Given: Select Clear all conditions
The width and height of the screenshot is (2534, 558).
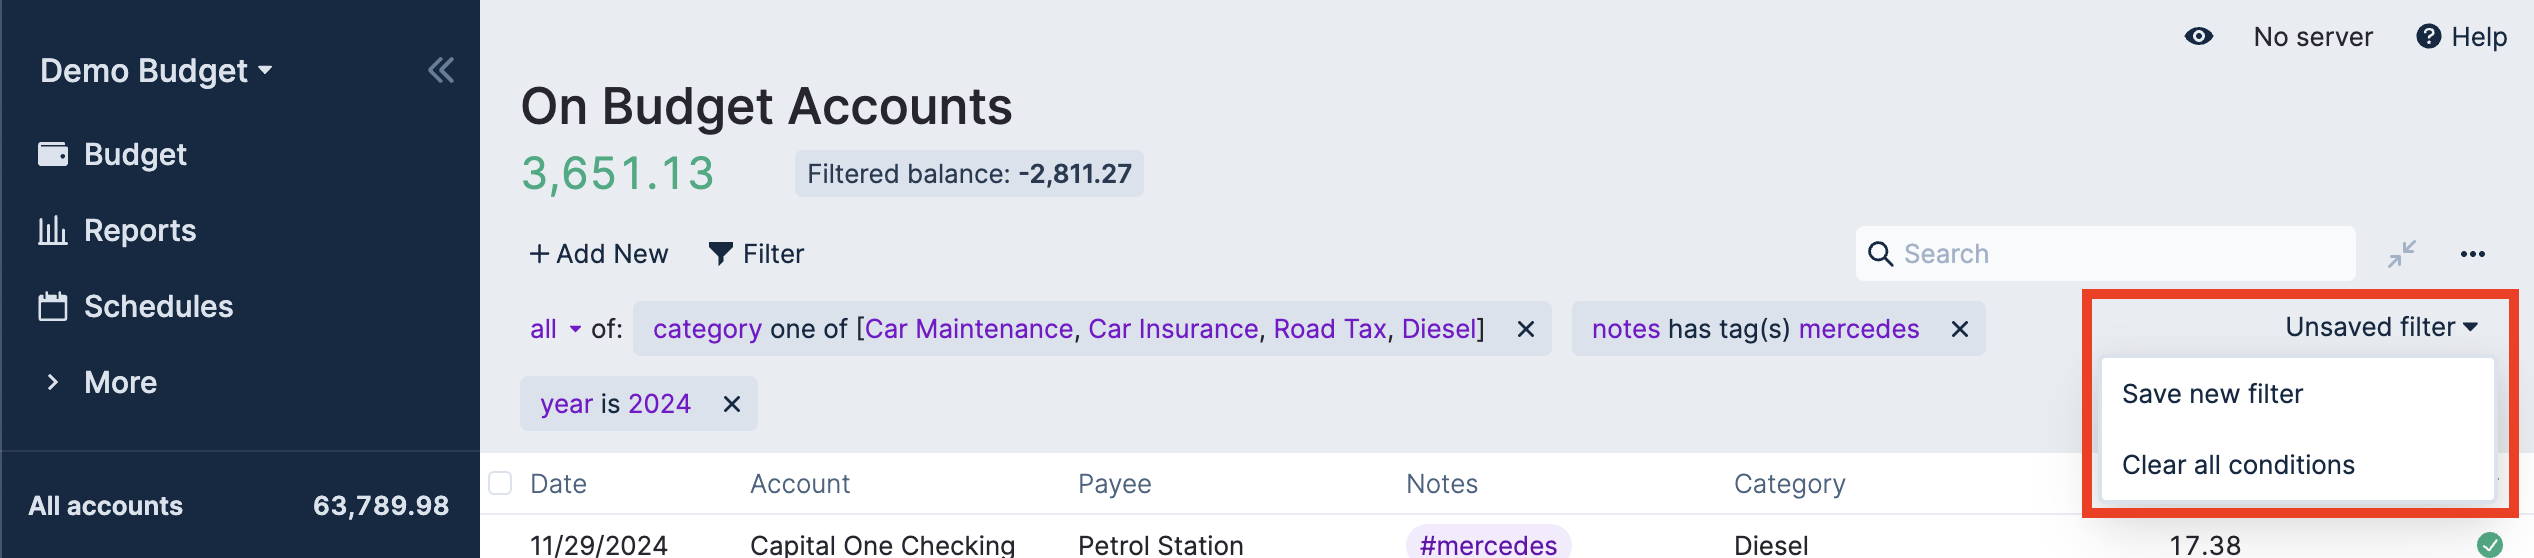Looking at the screenshot, I should click(x=2238, y=465).
